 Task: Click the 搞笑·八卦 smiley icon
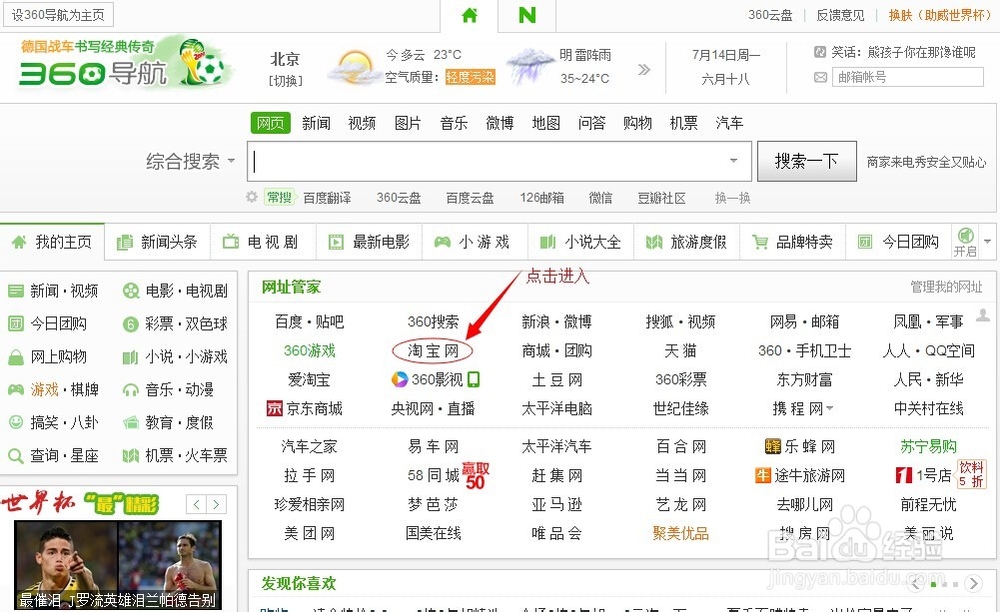pyautogui.click(x=15, y=422)
